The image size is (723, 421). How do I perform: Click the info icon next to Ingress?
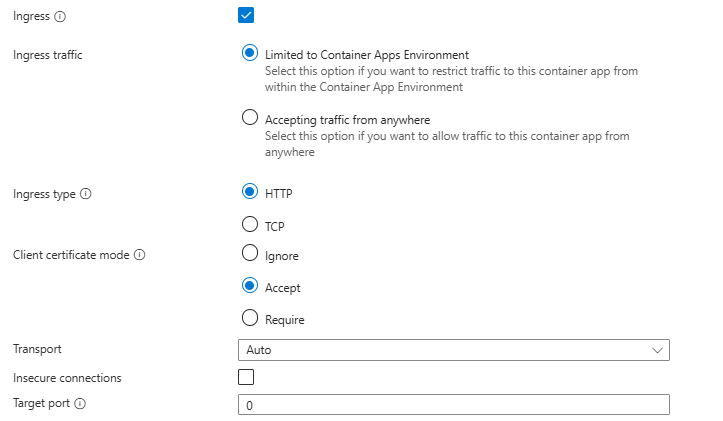pos(61,17)
